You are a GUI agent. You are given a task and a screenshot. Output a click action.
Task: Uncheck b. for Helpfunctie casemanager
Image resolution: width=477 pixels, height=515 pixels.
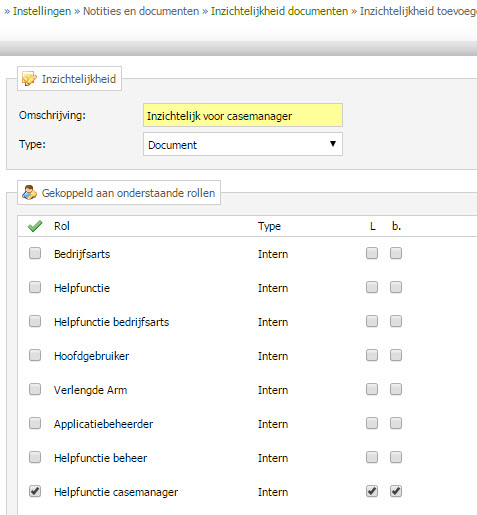click(396, 491)
